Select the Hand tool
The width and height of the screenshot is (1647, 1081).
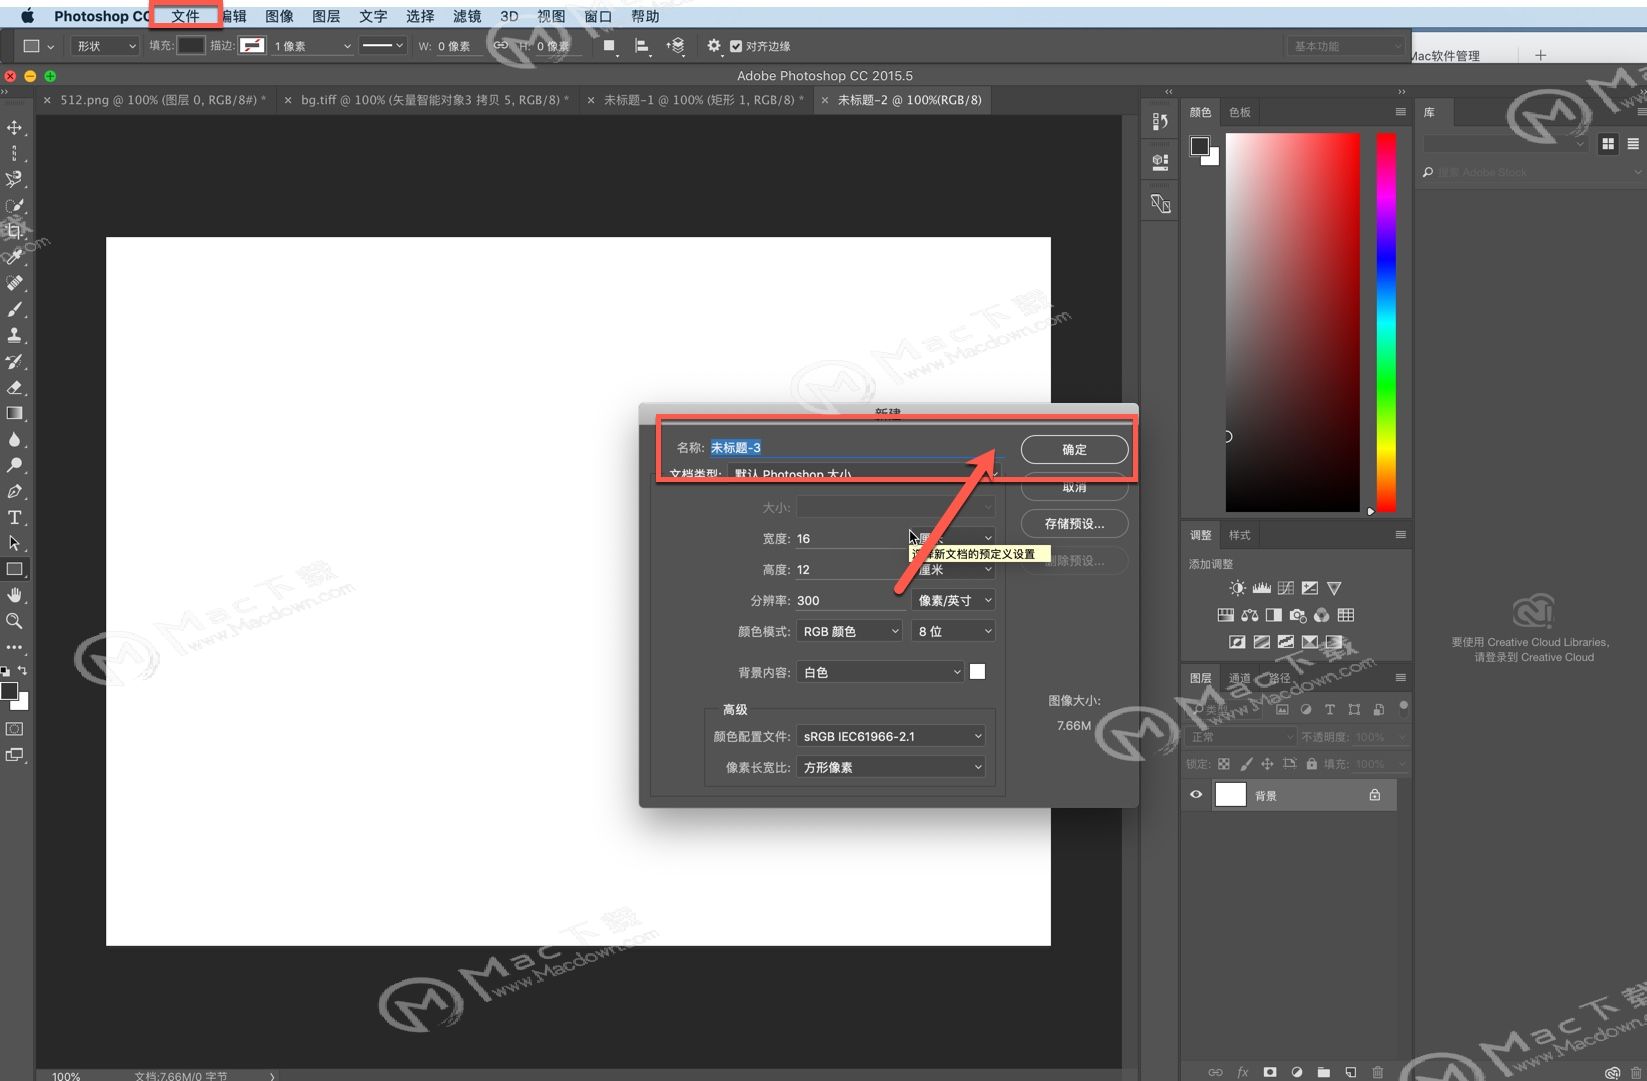pos(15,596)
